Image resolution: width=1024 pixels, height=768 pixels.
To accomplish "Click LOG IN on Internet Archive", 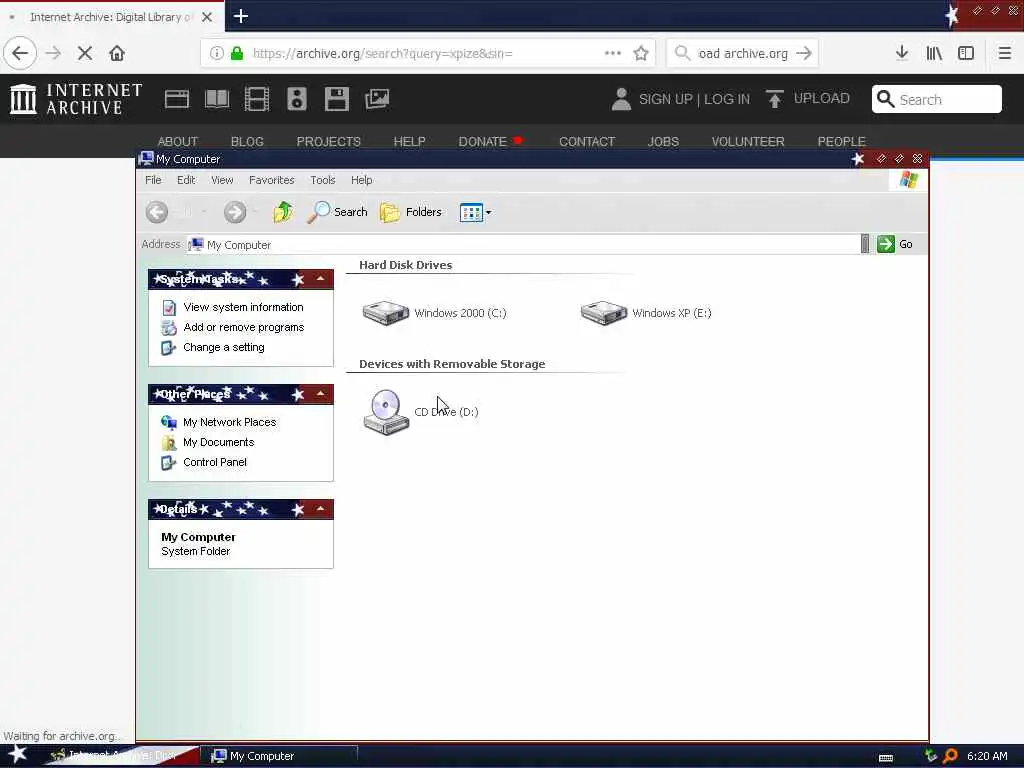I will (x=726, y=99).
